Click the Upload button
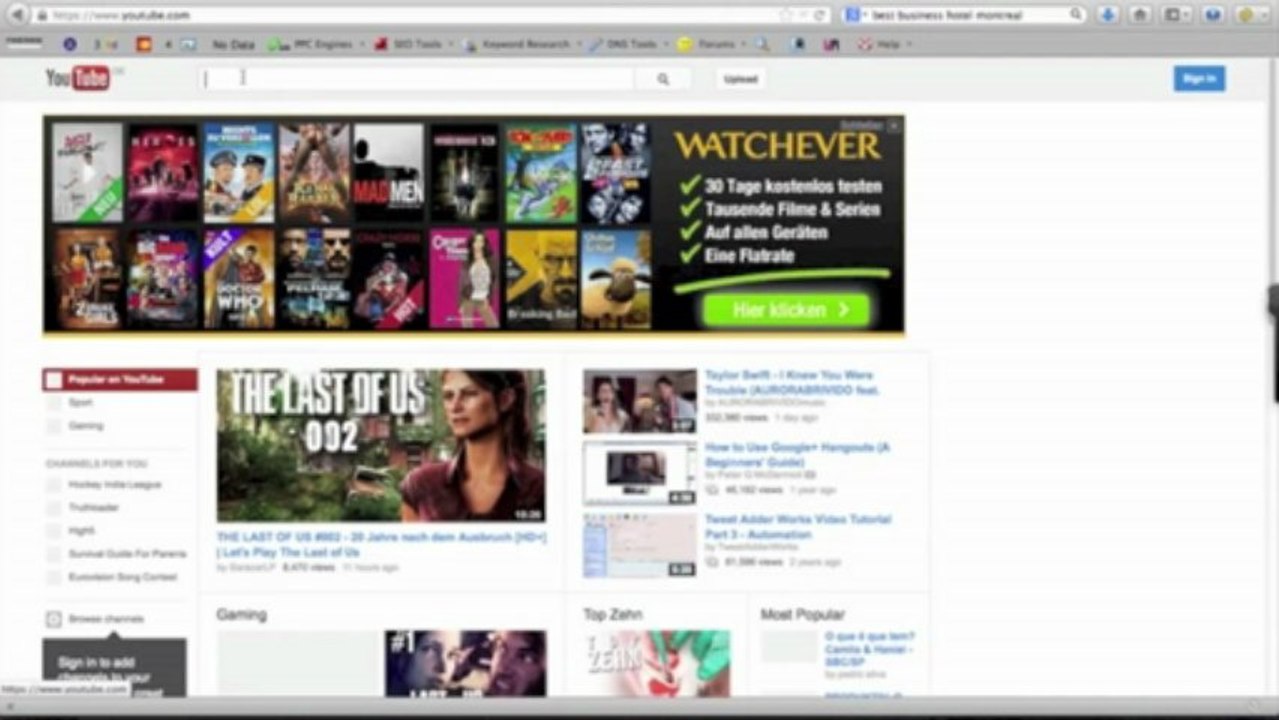The height and width of the screenshot is (720, 1279). tap(741, 79)
